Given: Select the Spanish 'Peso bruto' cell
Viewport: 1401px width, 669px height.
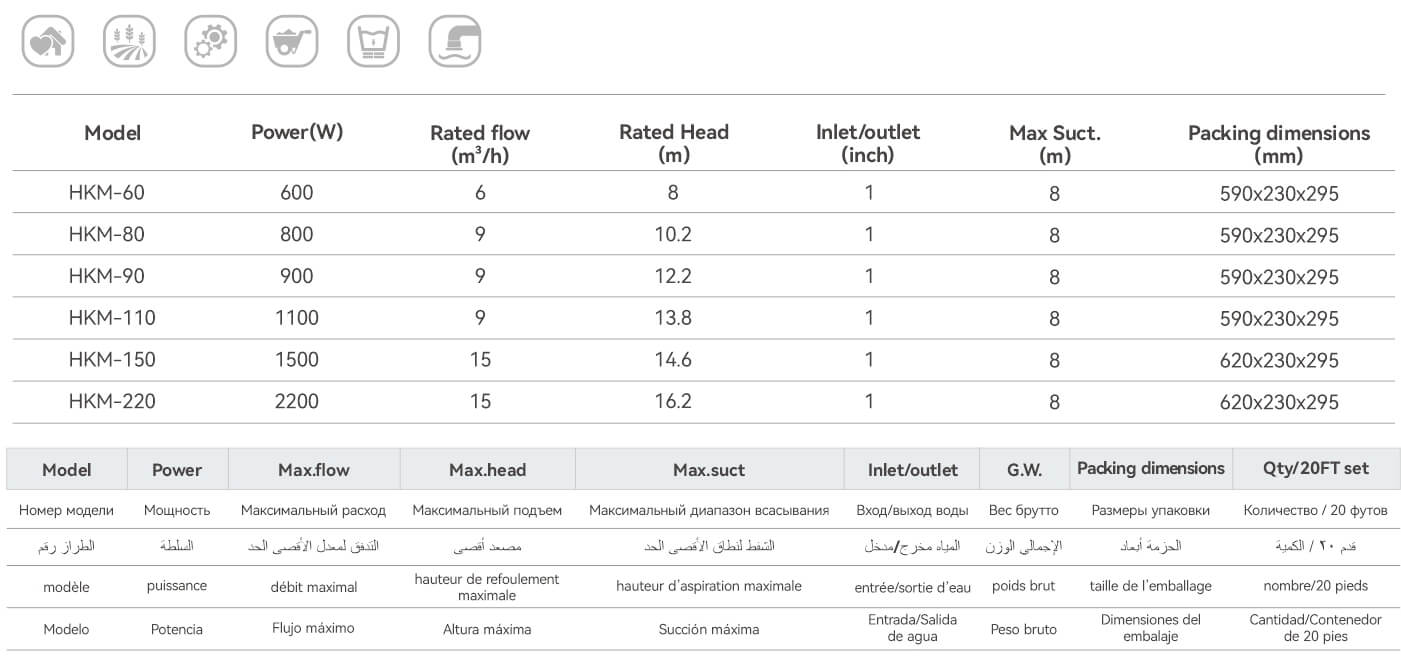Looking at the screenshot, I should coord(1024,629).
